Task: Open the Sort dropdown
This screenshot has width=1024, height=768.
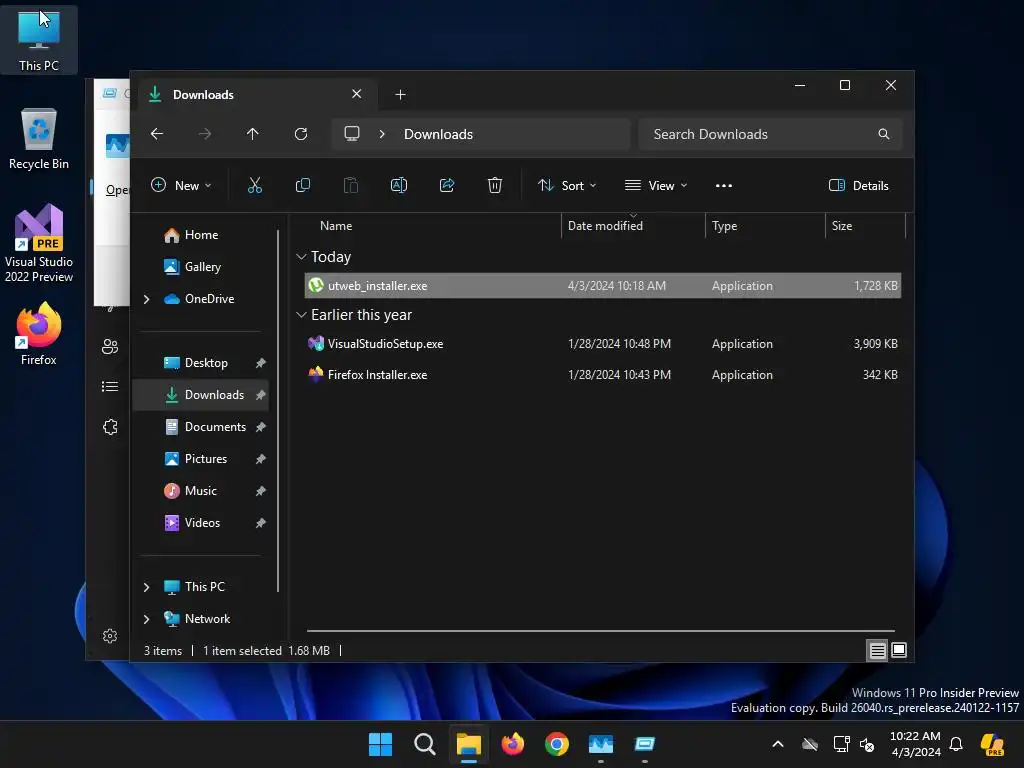Action: [x=567, y=185]
